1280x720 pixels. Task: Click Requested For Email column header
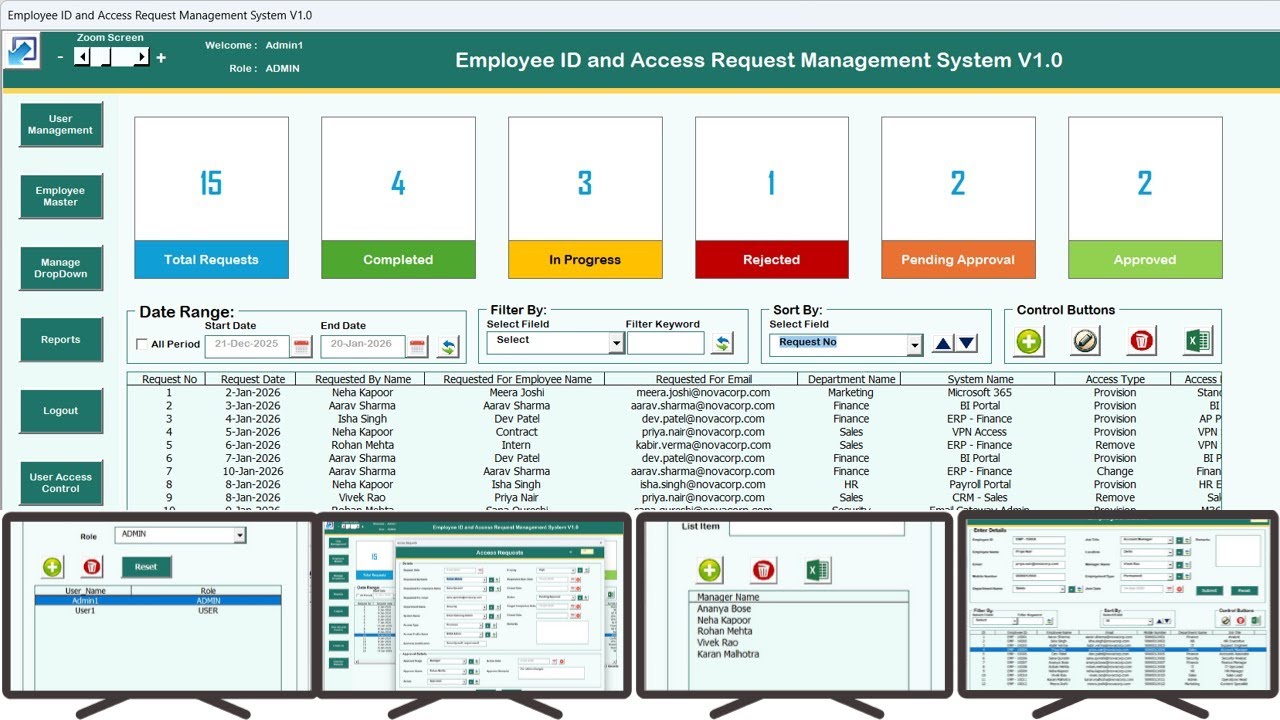click(x=703, y=379)
